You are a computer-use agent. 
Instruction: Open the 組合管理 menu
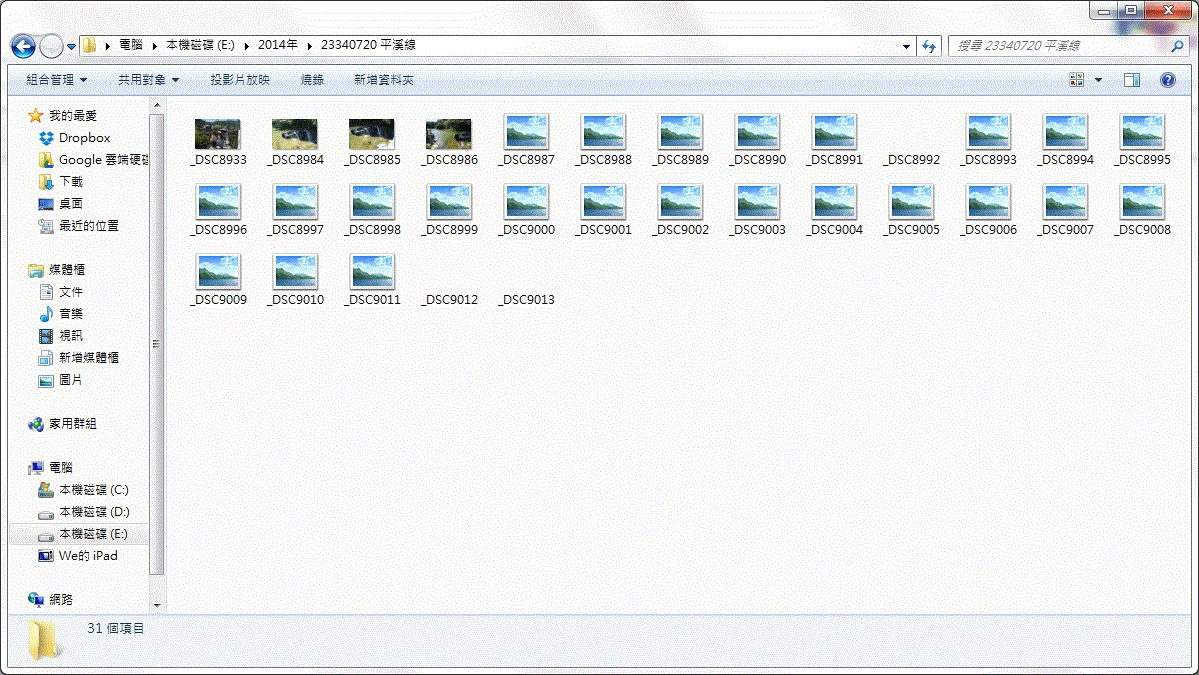[57, 80]
